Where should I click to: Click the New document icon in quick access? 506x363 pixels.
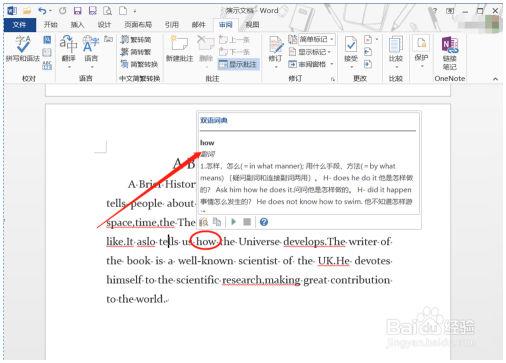[x=123, y=11]
